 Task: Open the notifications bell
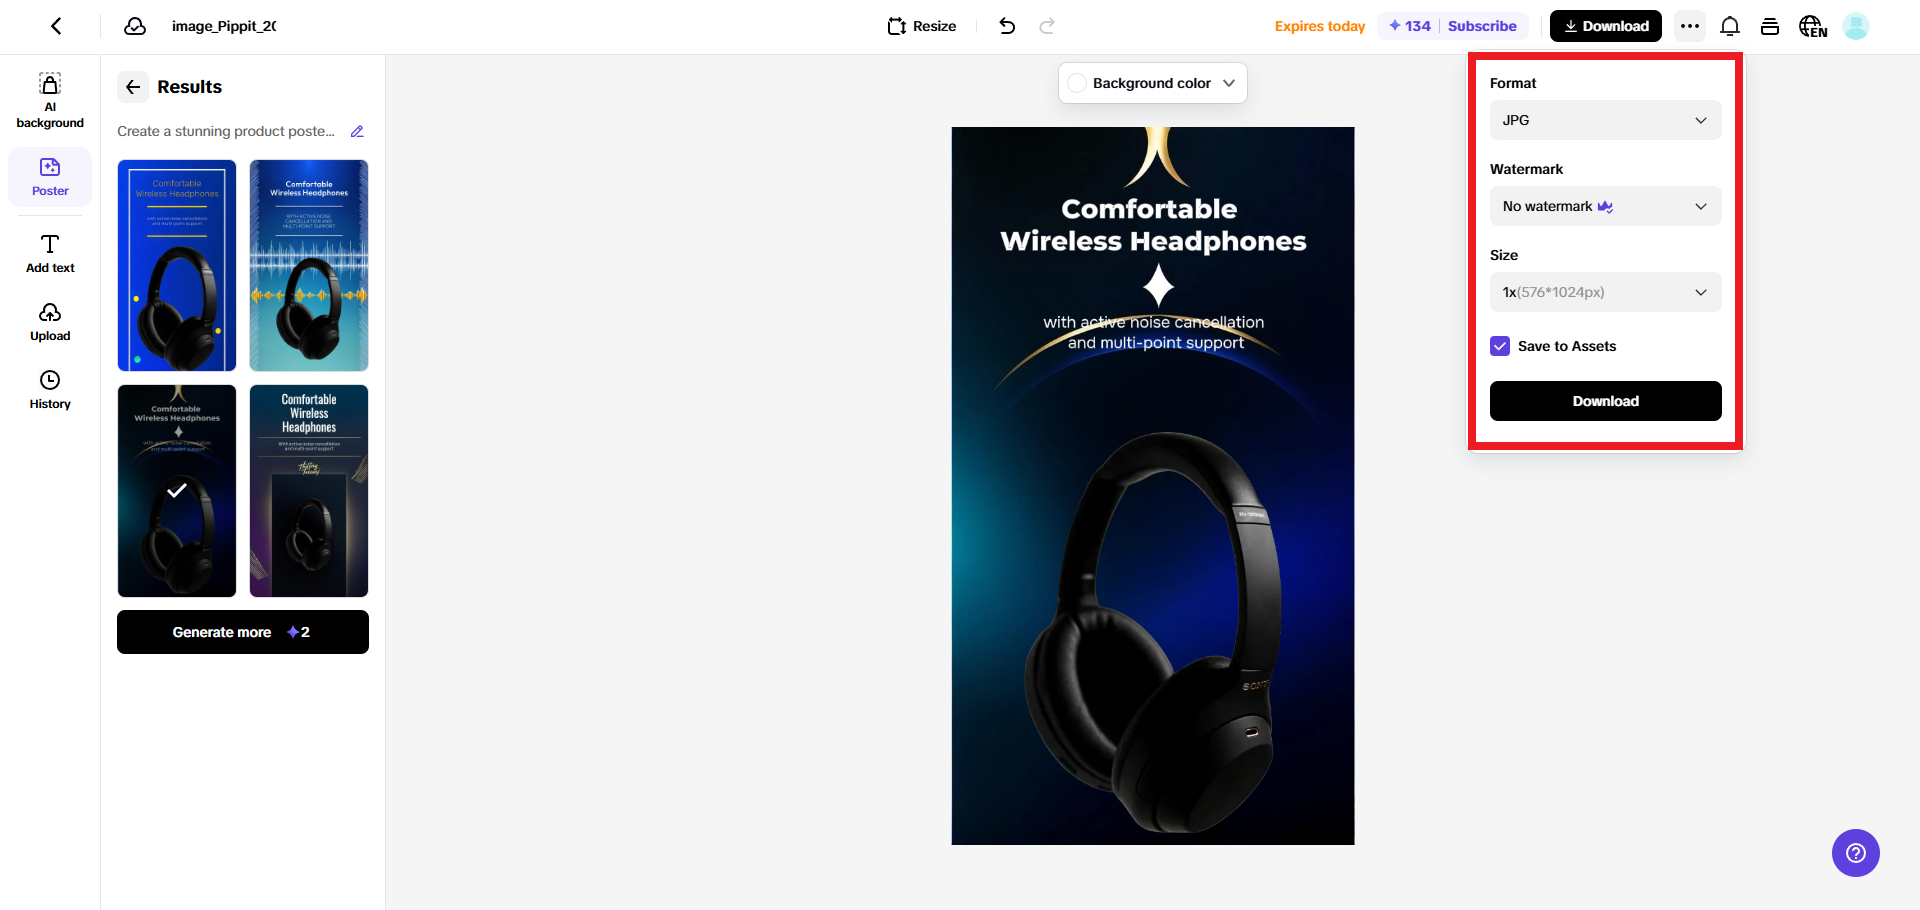click(1730, 26)
